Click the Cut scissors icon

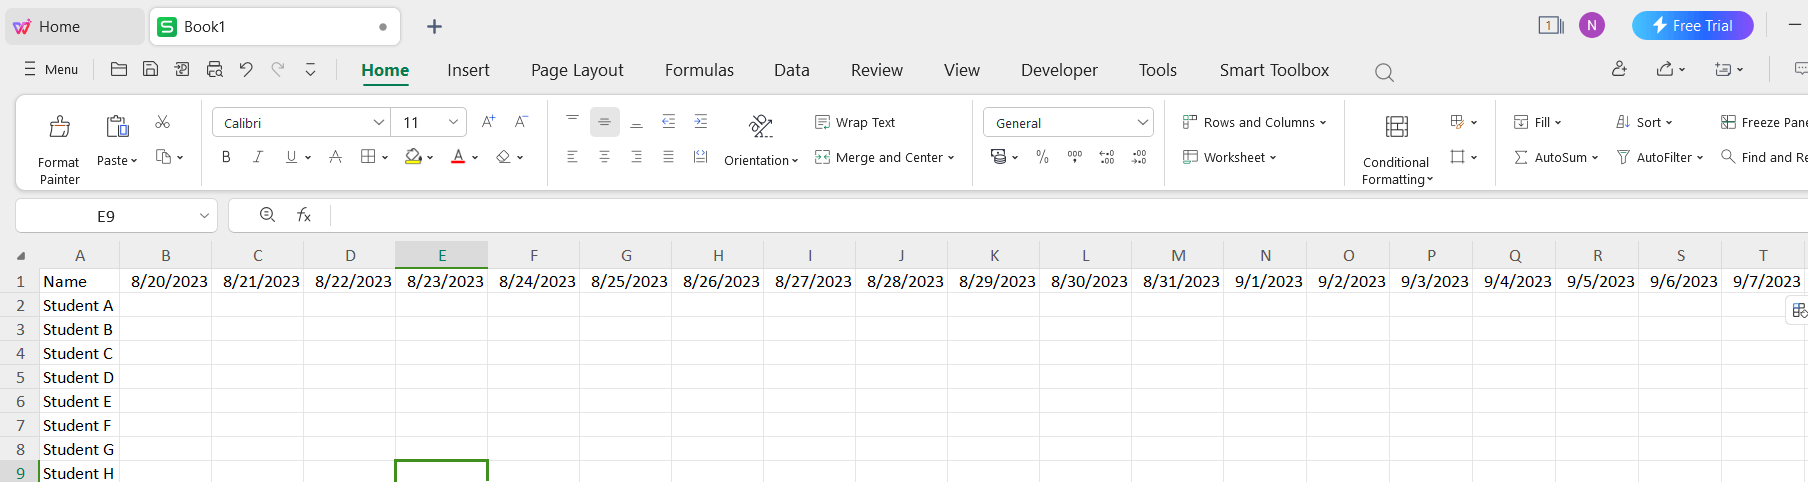(163, 122)
